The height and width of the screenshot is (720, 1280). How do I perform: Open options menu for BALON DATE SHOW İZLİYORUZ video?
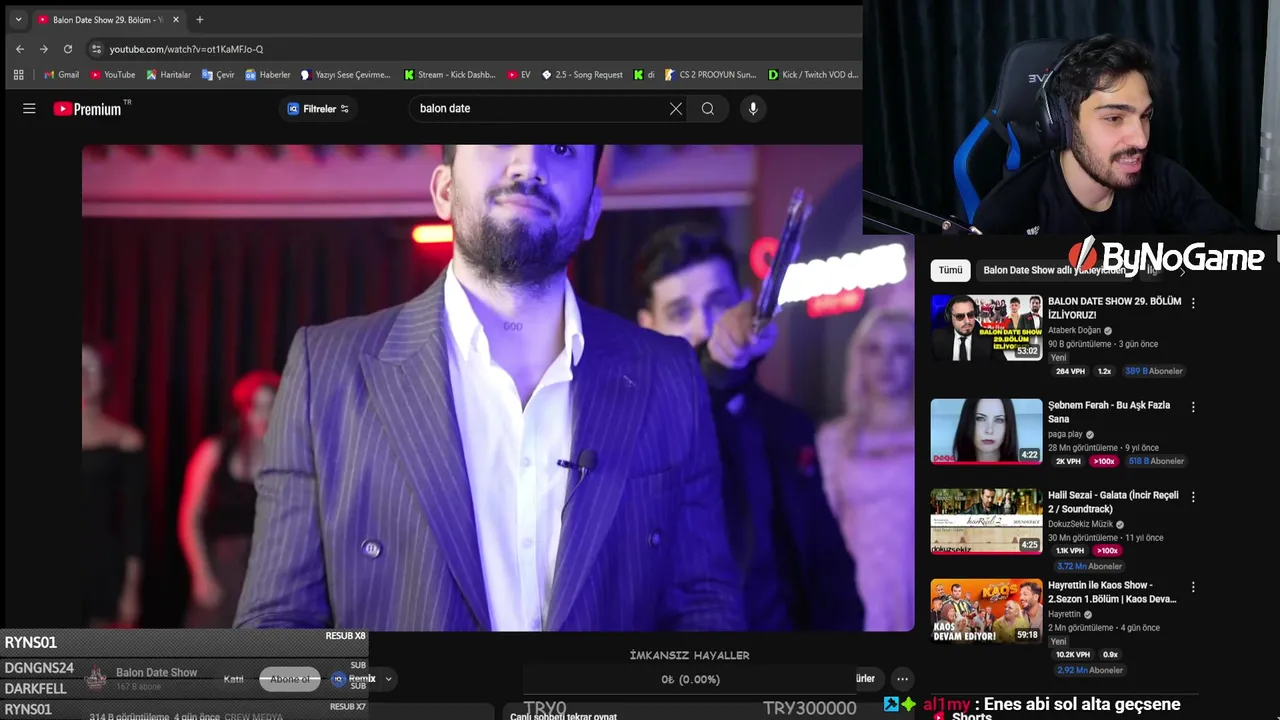[x=1193, y=302]
